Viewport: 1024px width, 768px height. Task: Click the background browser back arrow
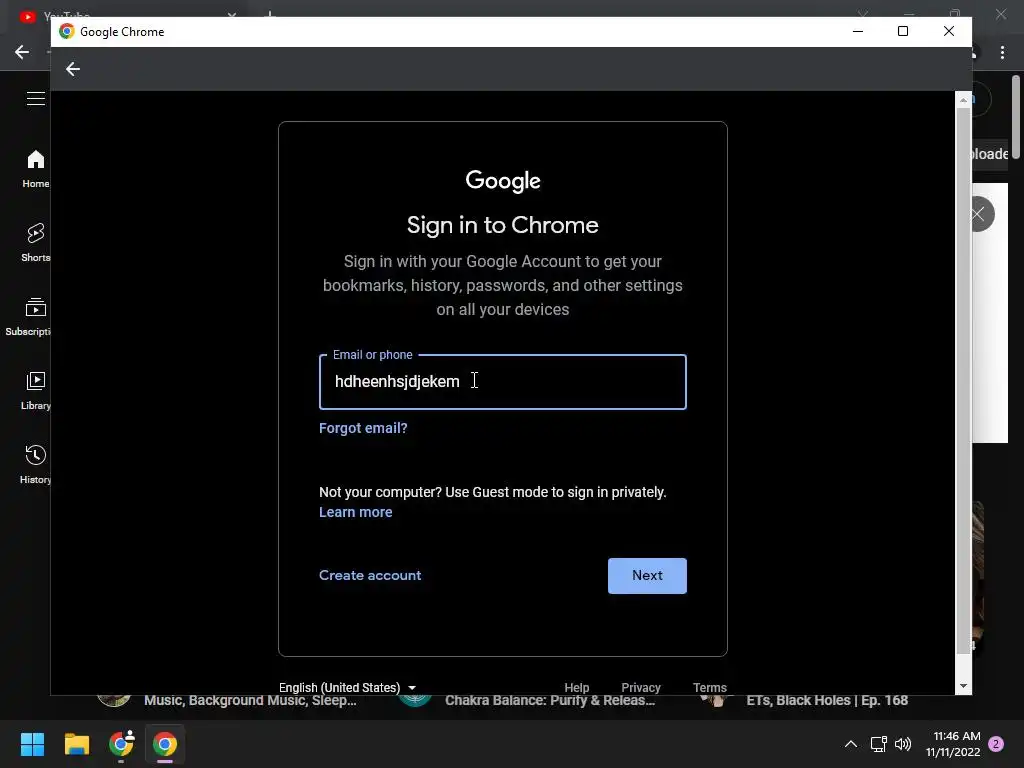coord(22,52)
